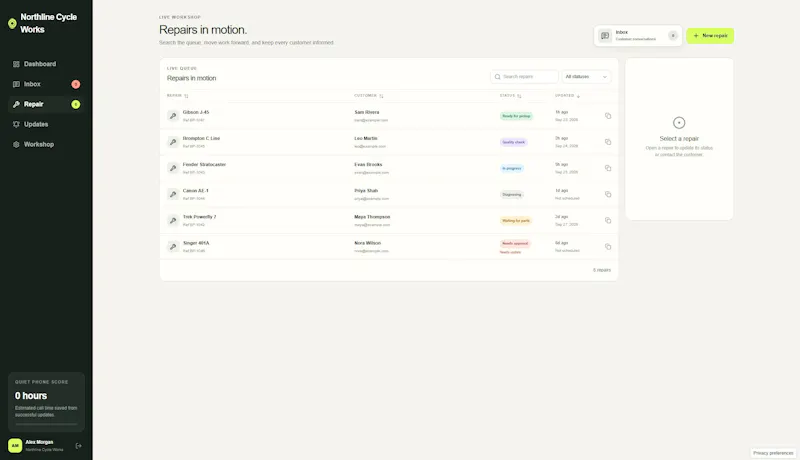Copy icon on the Canon AE-1 row

(608, 194)
